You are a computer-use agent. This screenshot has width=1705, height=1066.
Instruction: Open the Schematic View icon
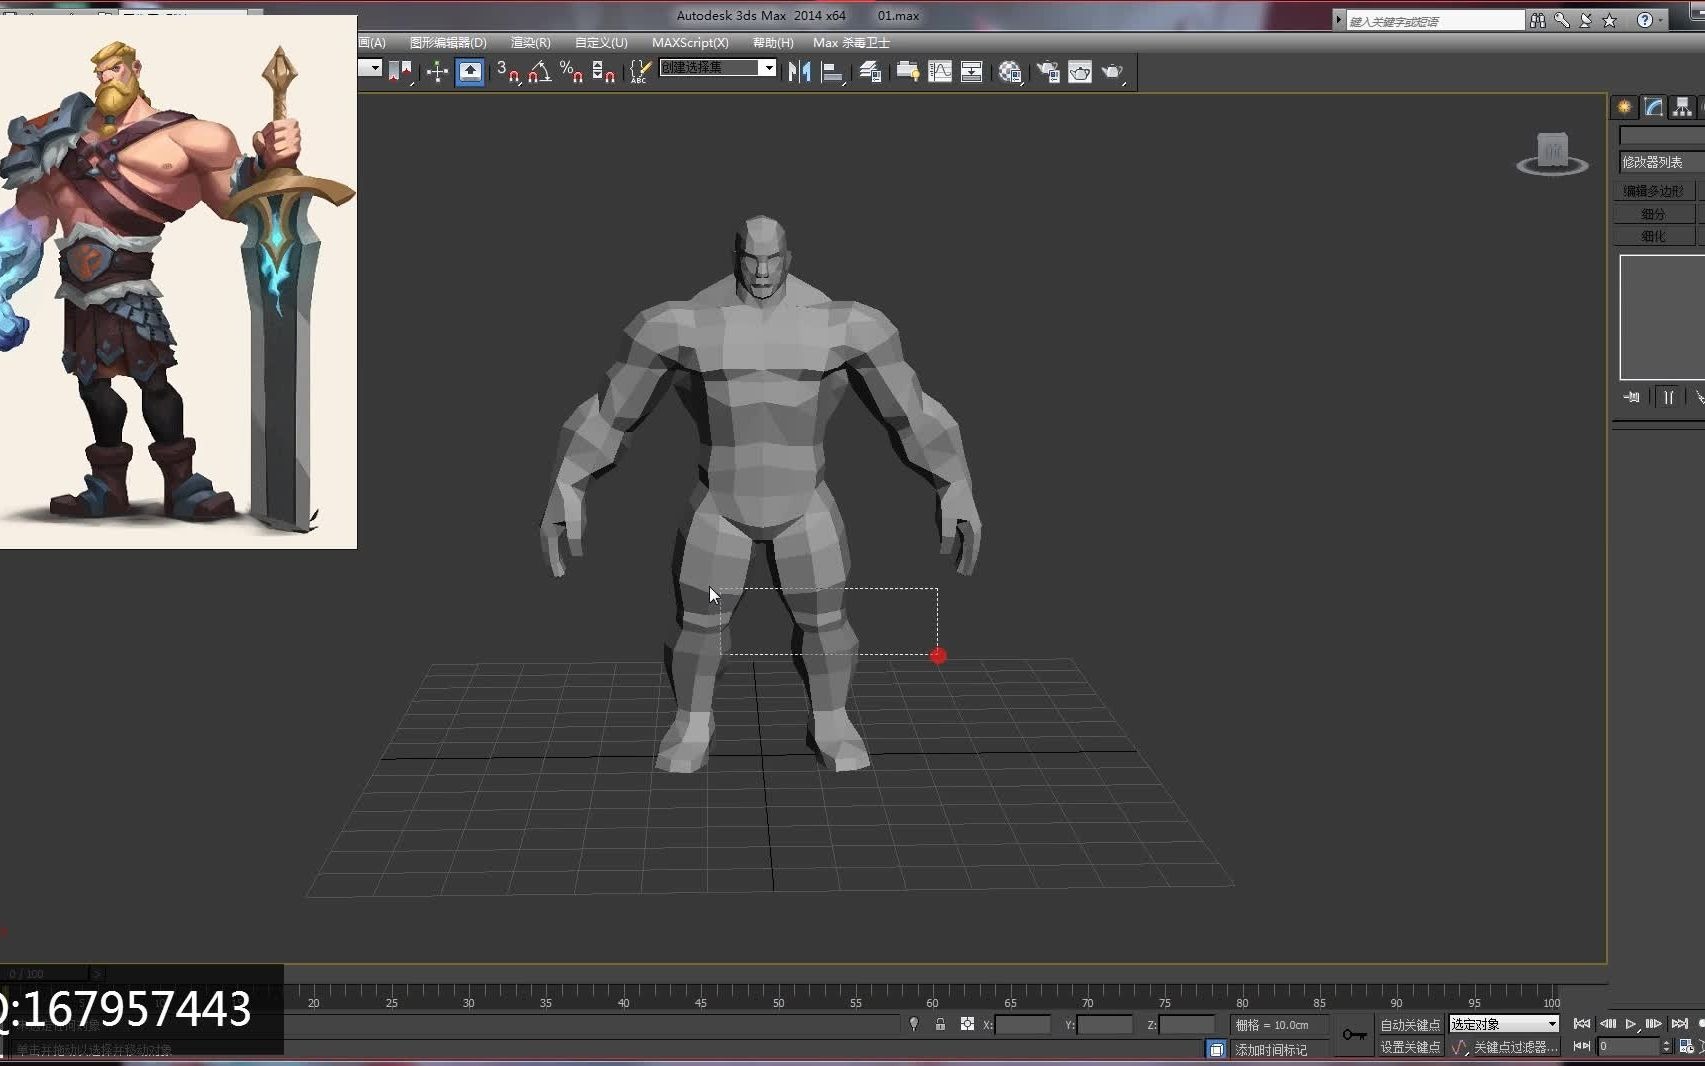(x=971, y=71)
